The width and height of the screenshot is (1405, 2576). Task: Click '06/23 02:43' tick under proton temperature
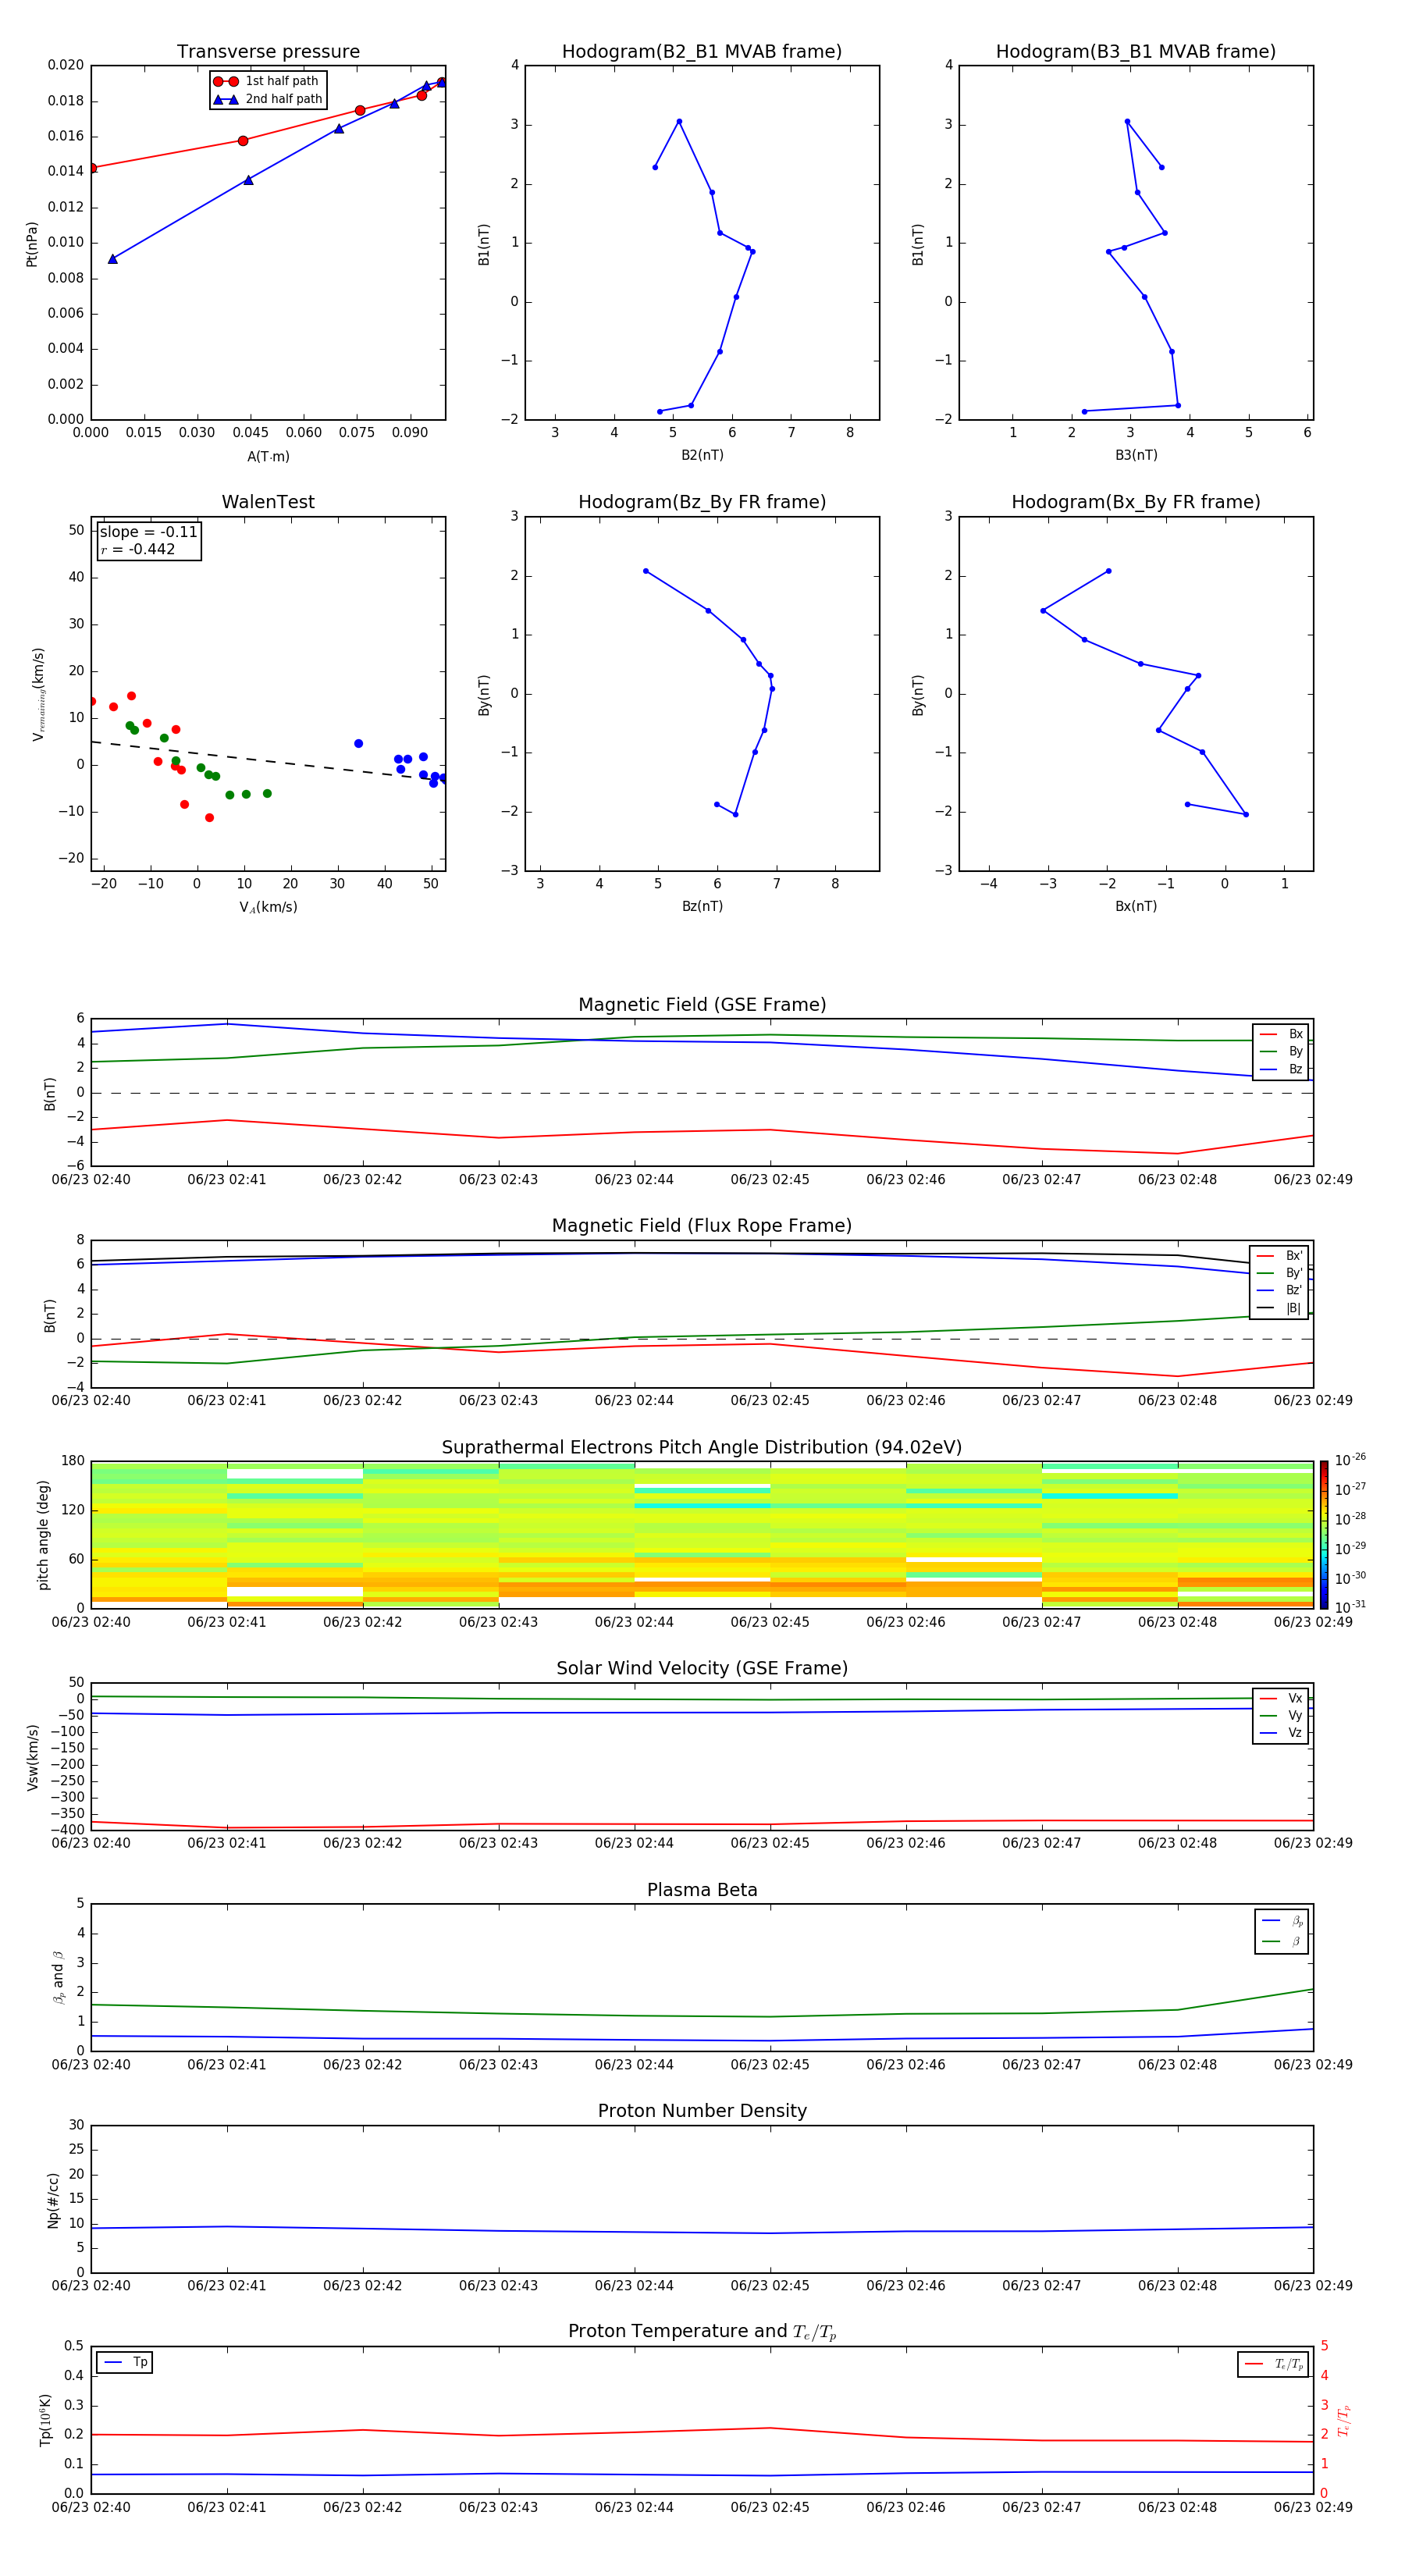click(498, 2507)
